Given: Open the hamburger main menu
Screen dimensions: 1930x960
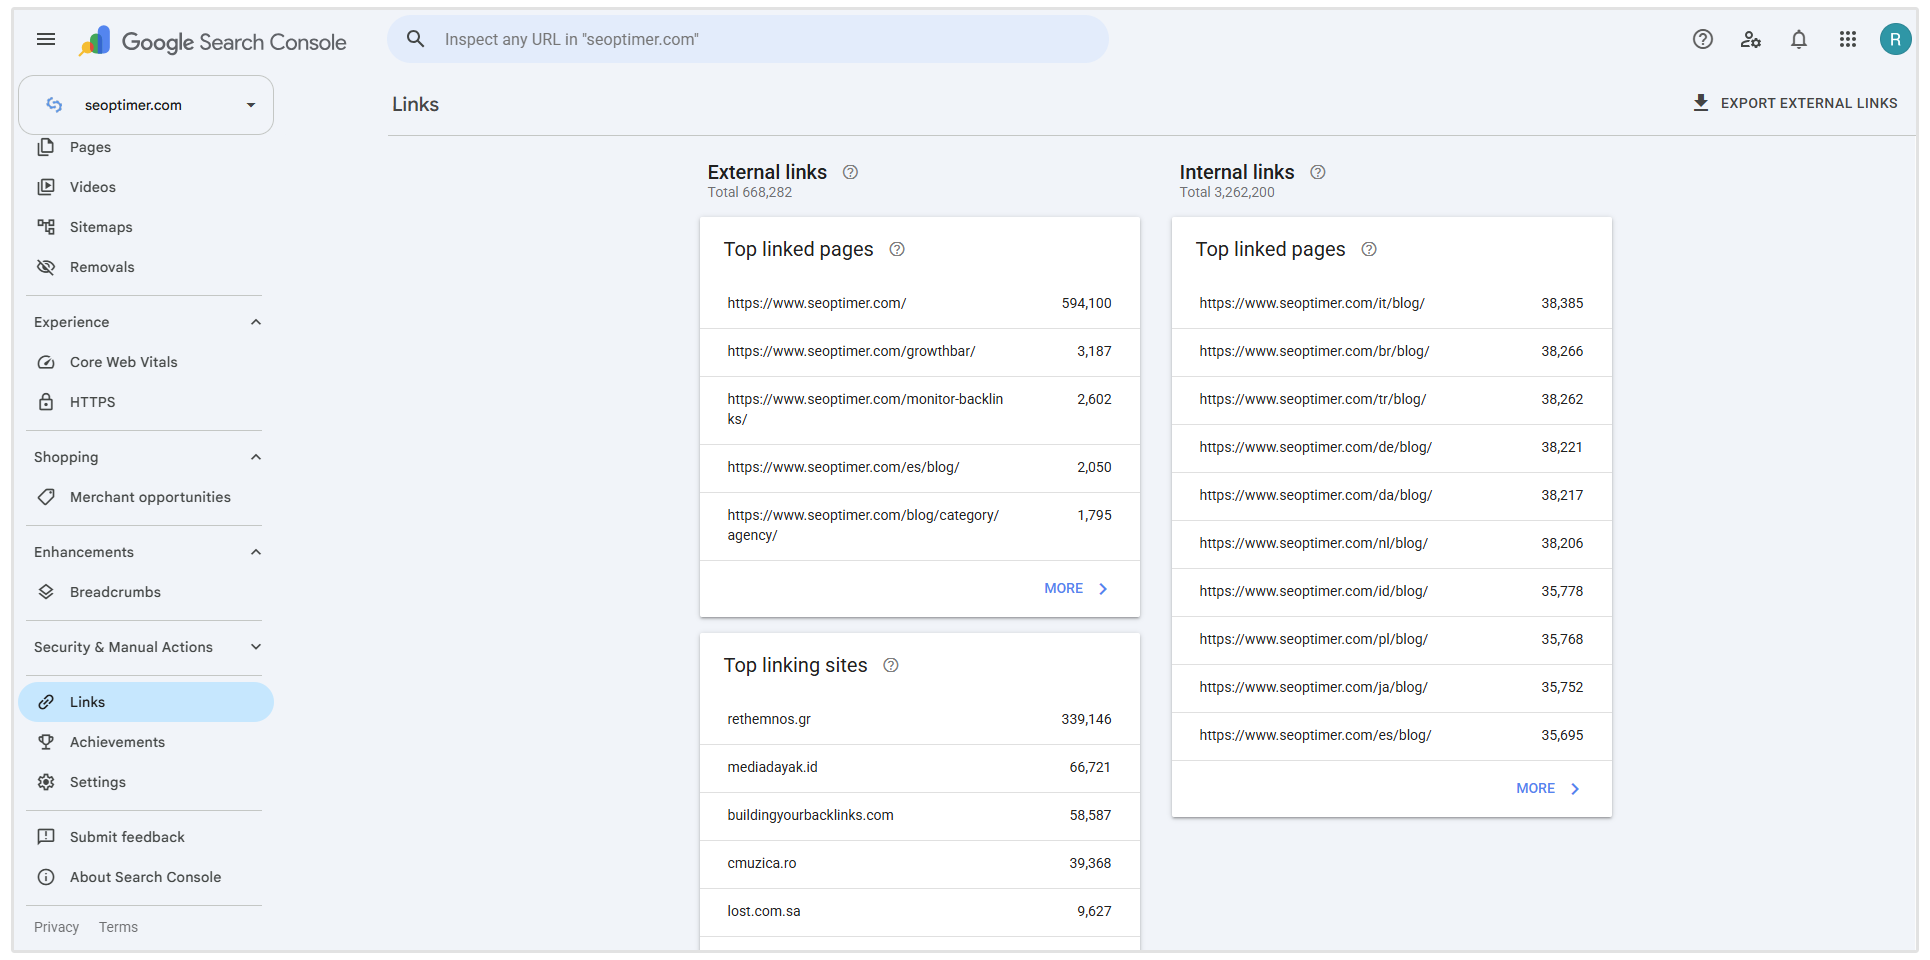Looking at the screenshot, I should (x=46, y=40).
